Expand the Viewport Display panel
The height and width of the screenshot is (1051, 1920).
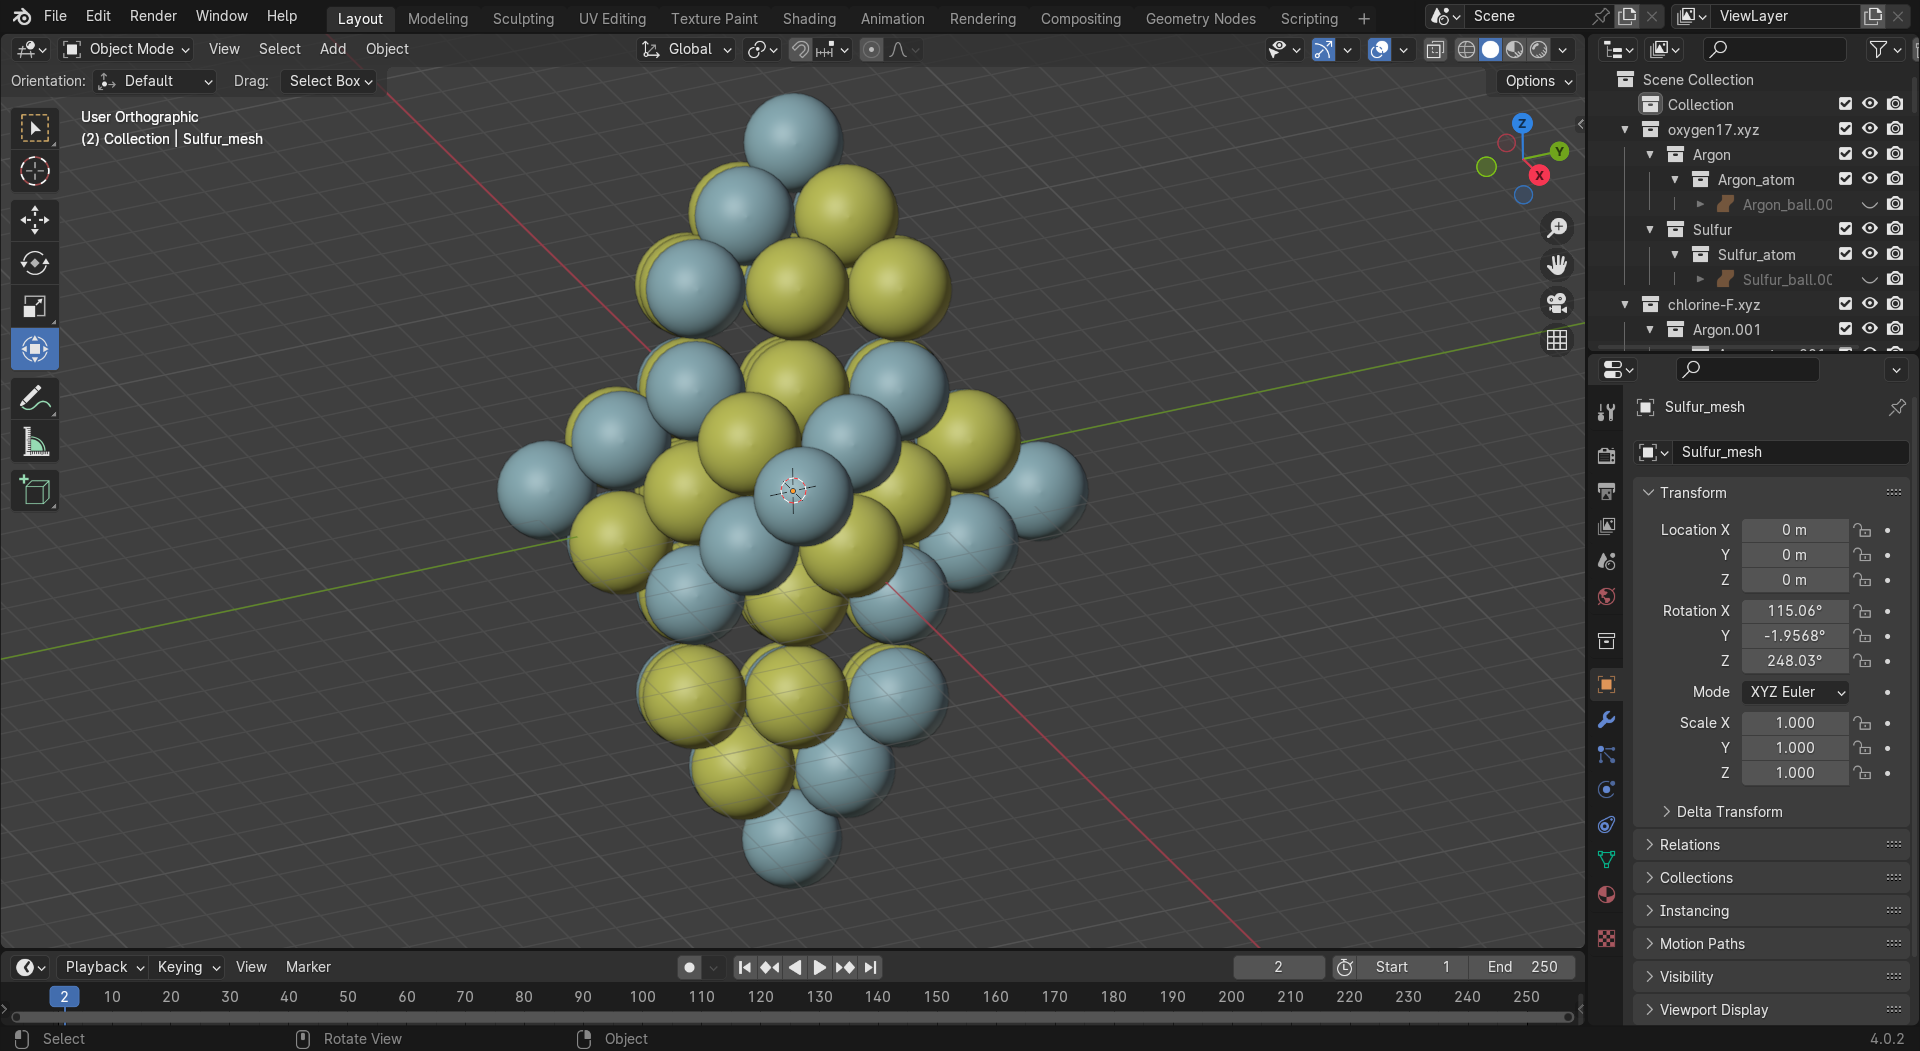click(x=1713, y=1010)
